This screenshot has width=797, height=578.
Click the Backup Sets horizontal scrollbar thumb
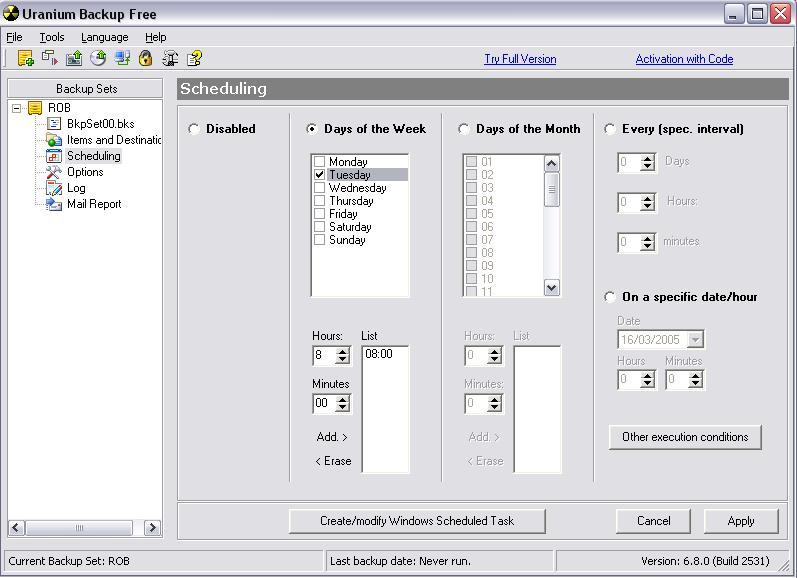(79, 528)
